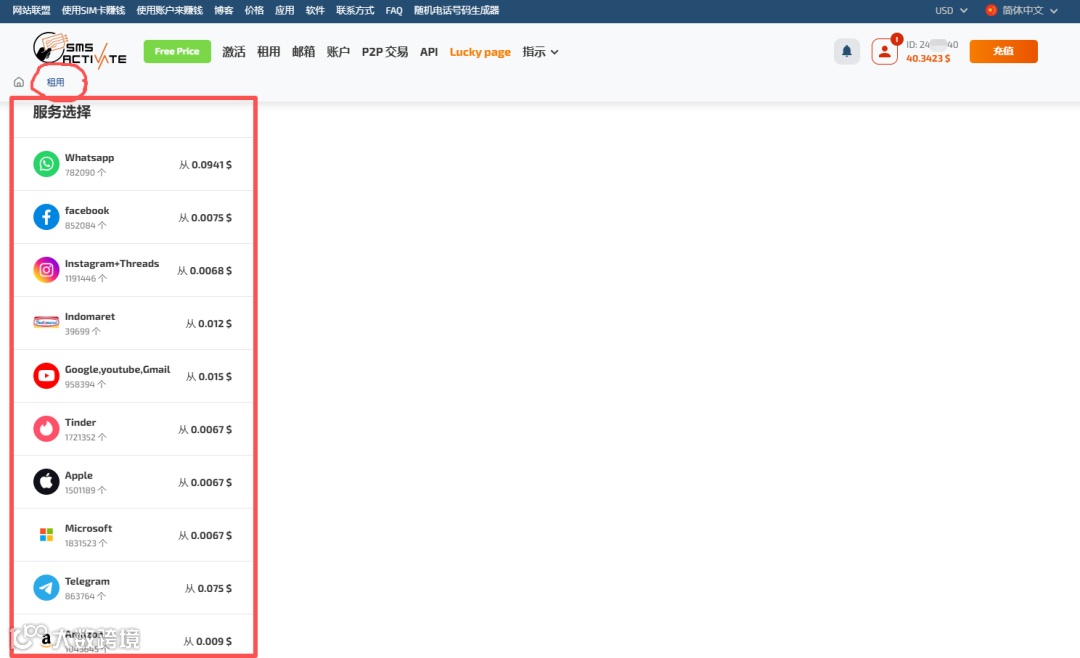
Task: Click the Whatsapp count 782090 个
Action: (85, 172)
